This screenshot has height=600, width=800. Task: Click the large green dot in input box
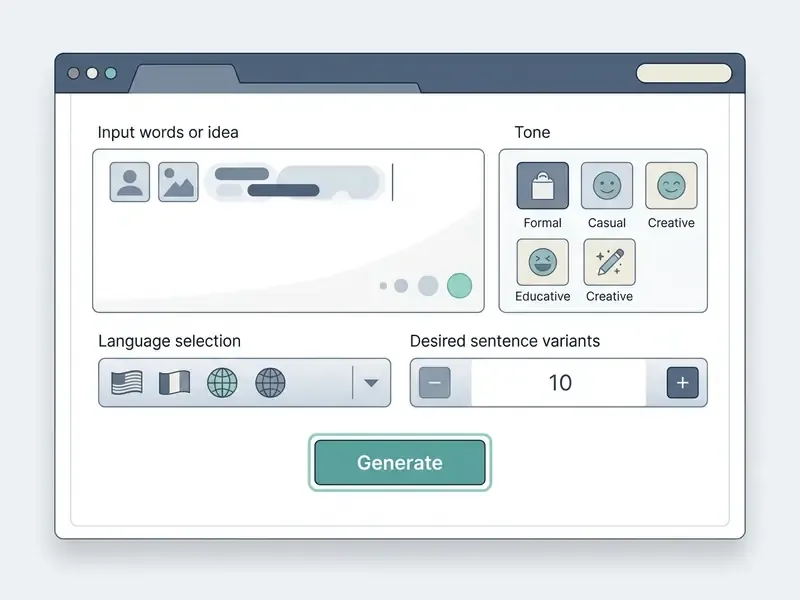[x=459, y=285]
